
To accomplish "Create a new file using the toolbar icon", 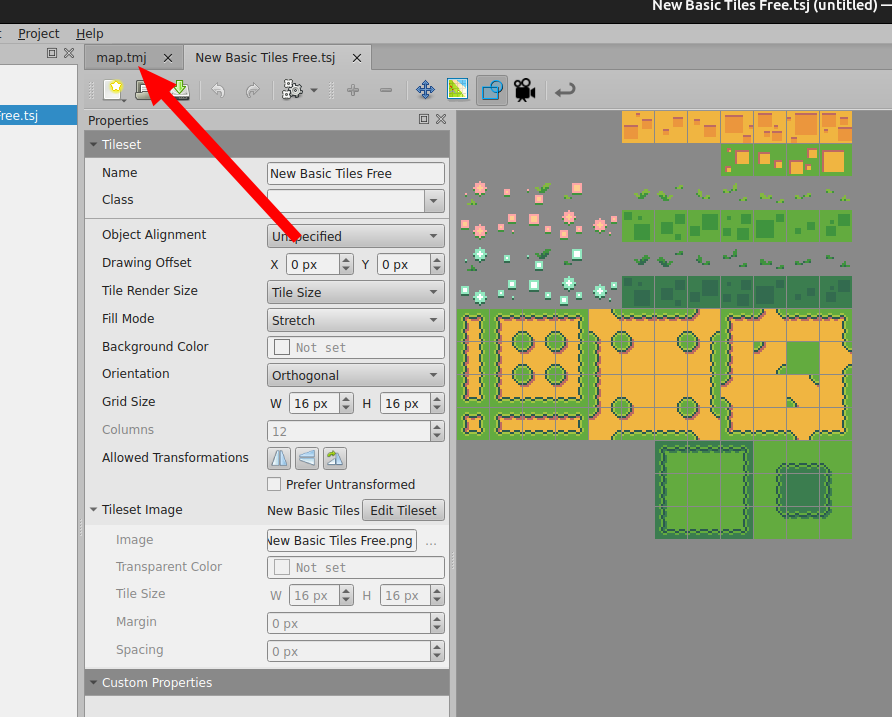I will pos(114,90).
